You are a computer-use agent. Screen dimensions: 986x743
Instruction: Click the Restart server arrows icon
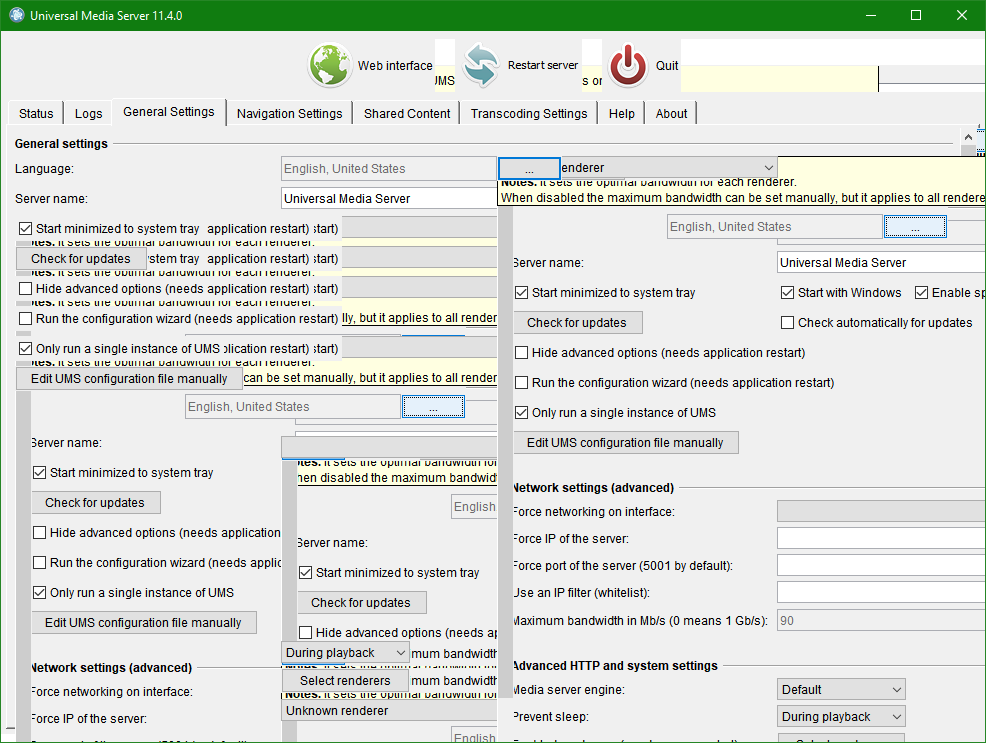point(481,65)
